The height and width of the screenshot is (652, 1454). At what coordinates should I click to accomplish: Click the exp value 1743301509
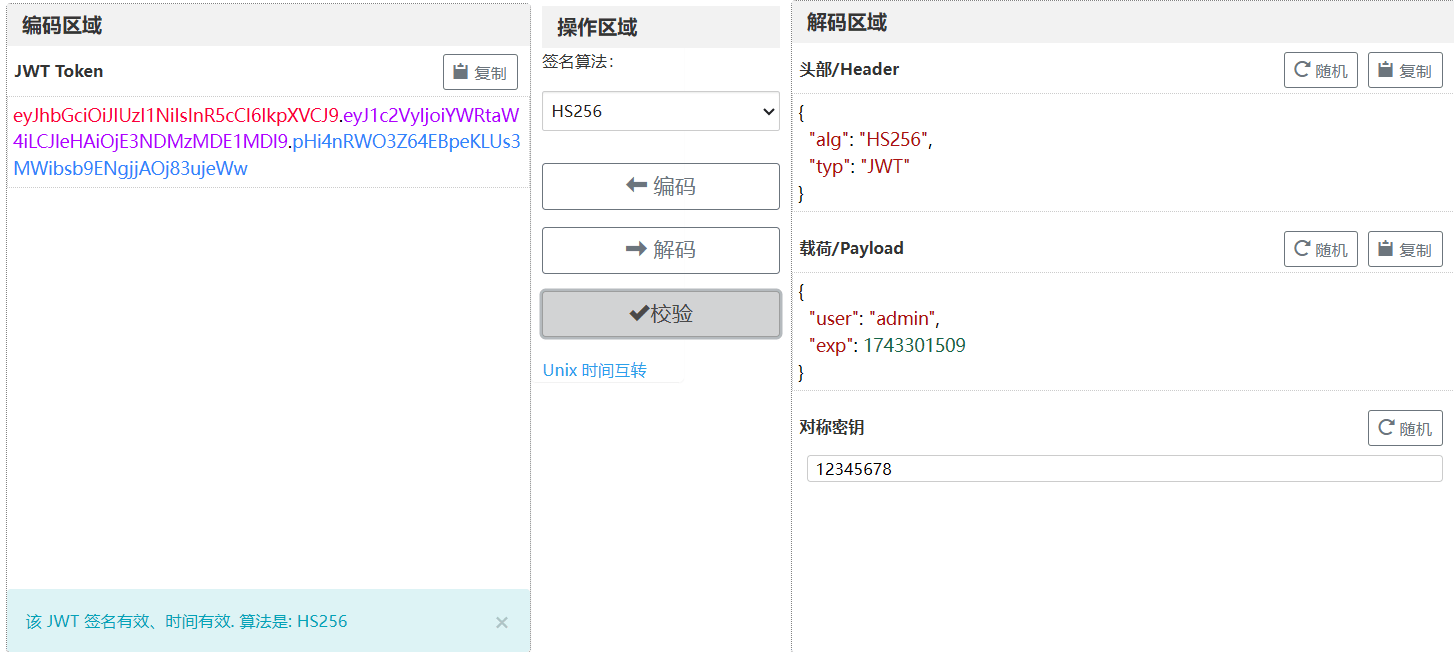tap(914, 346)
